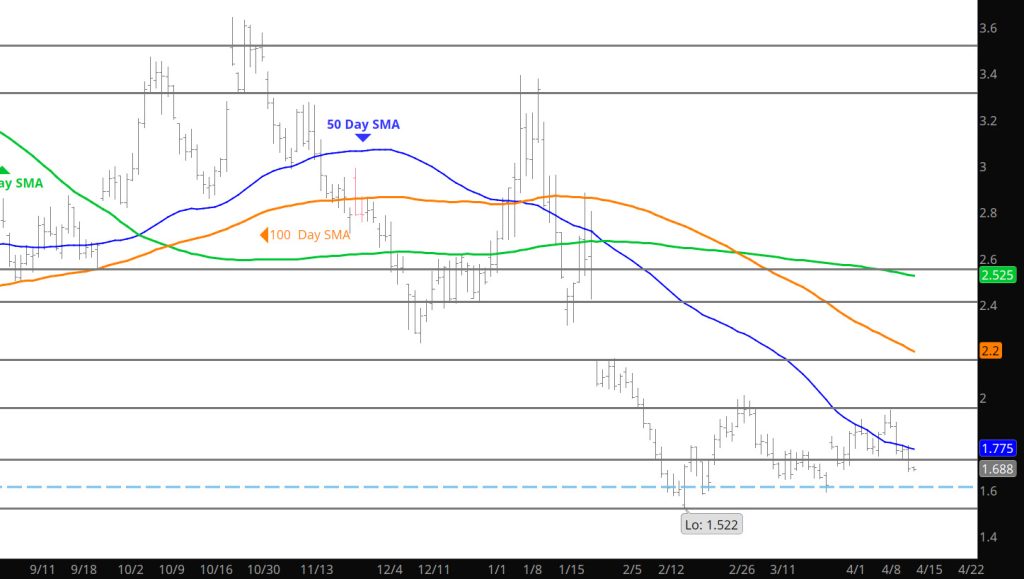Click the orange left arrow beside 100 Day SMA
The height and width of the screenshot is (579, 1024).
tap(265, 235)
